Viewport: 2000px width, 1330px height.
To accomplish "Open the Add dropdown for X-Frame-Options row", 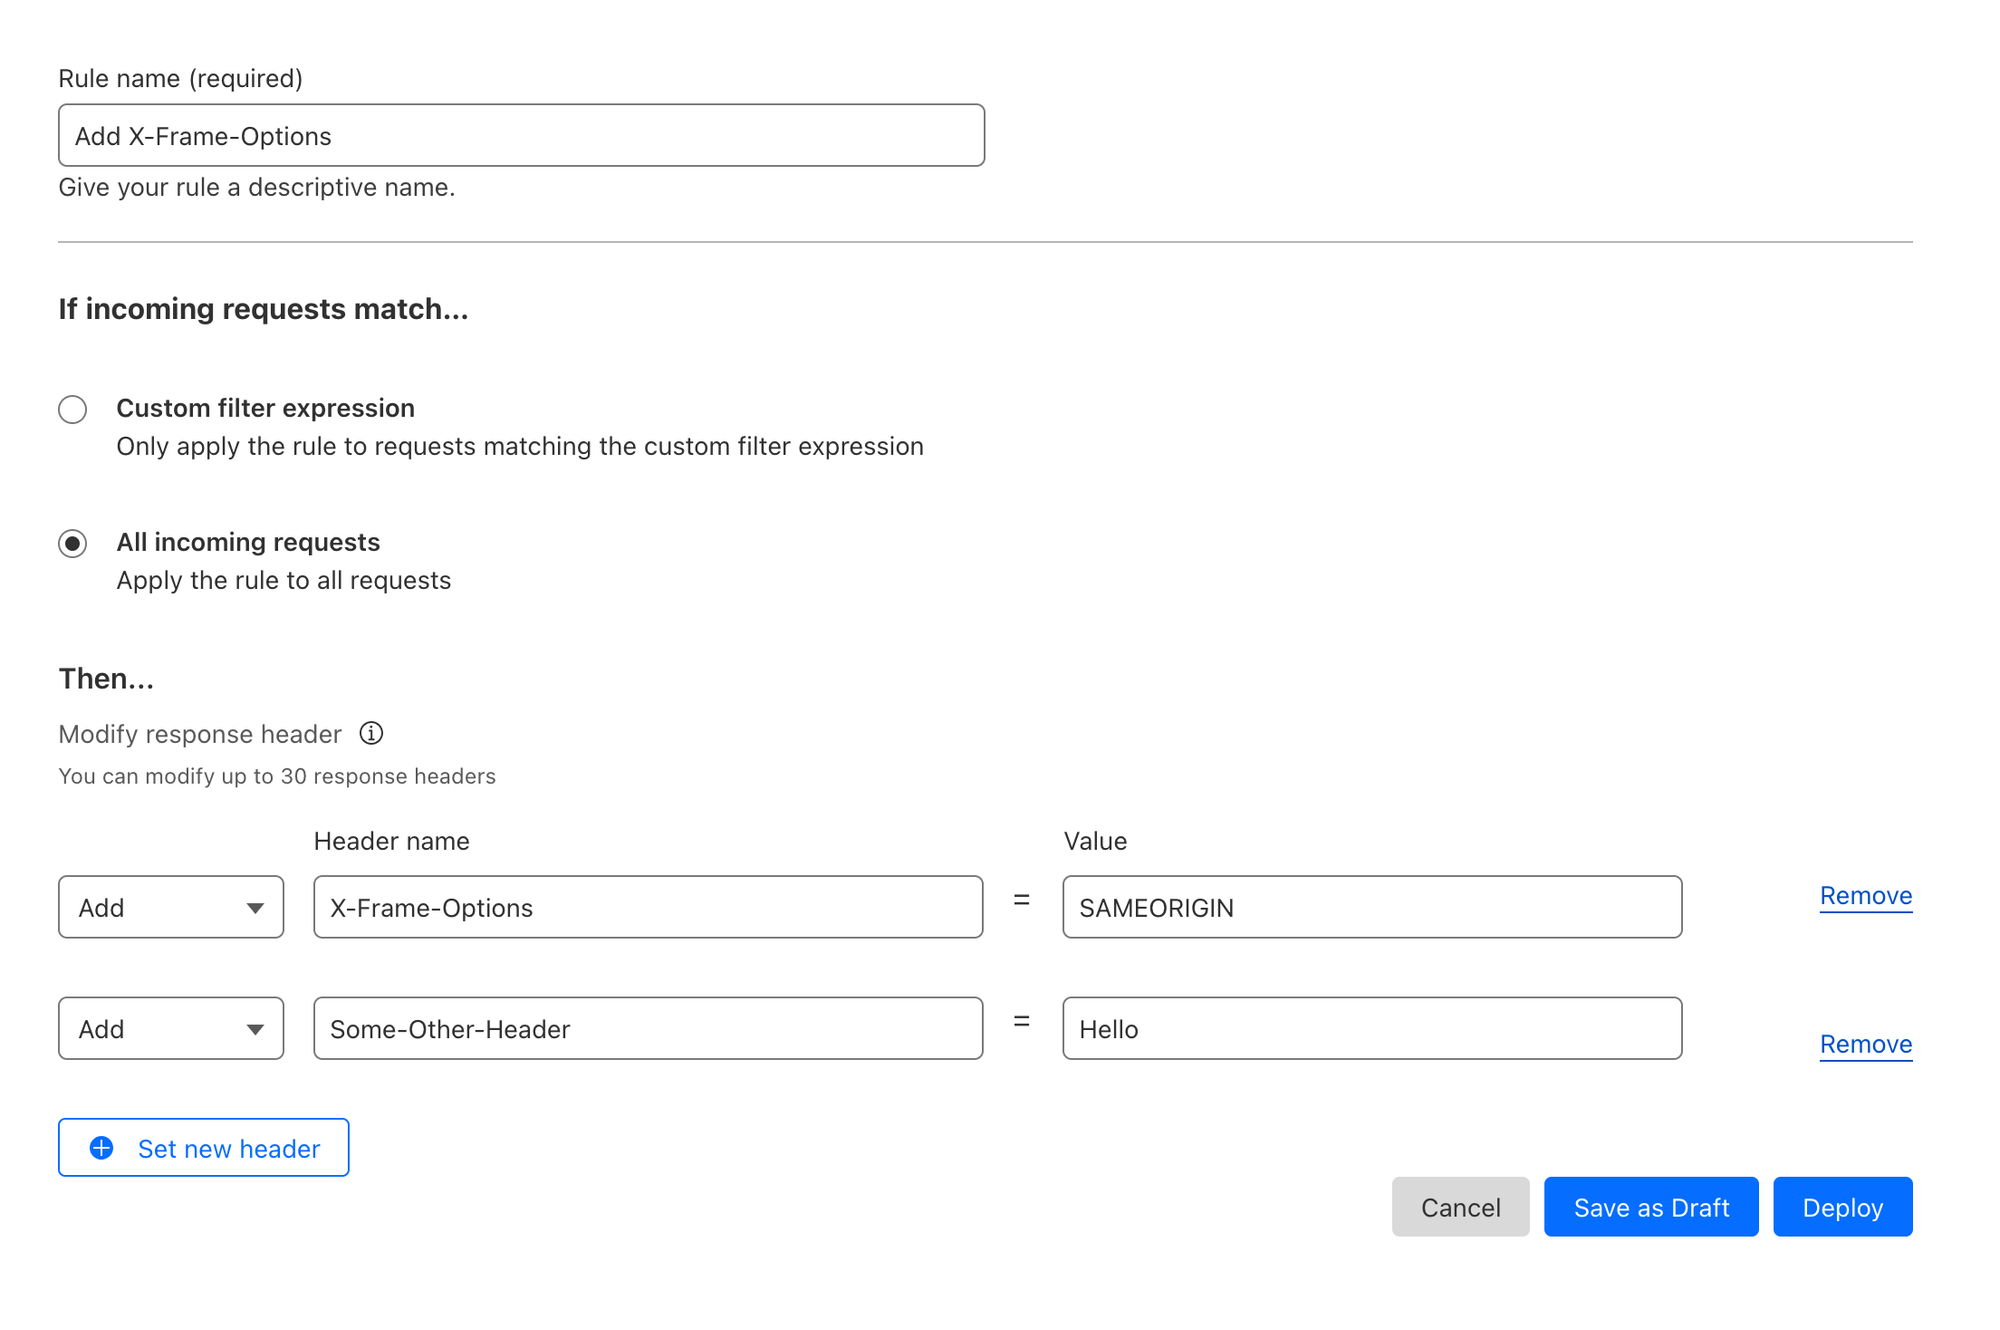I will [x=171, y=907].
